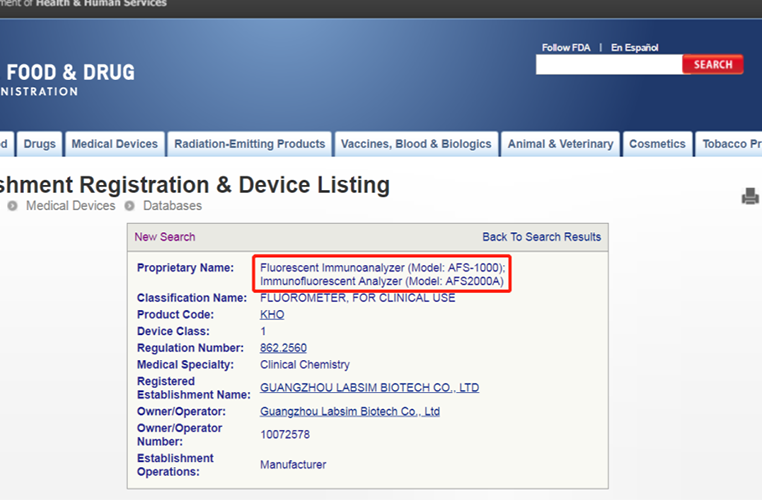Screen dimensions: 762x500
Task: Open Vaccines, Blood & Biologics tab
Action: 416,144
